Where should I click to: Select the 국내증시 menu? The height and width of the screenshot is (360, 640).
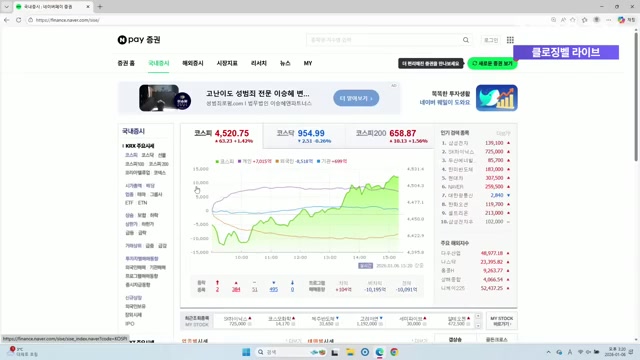coord(159,63)
